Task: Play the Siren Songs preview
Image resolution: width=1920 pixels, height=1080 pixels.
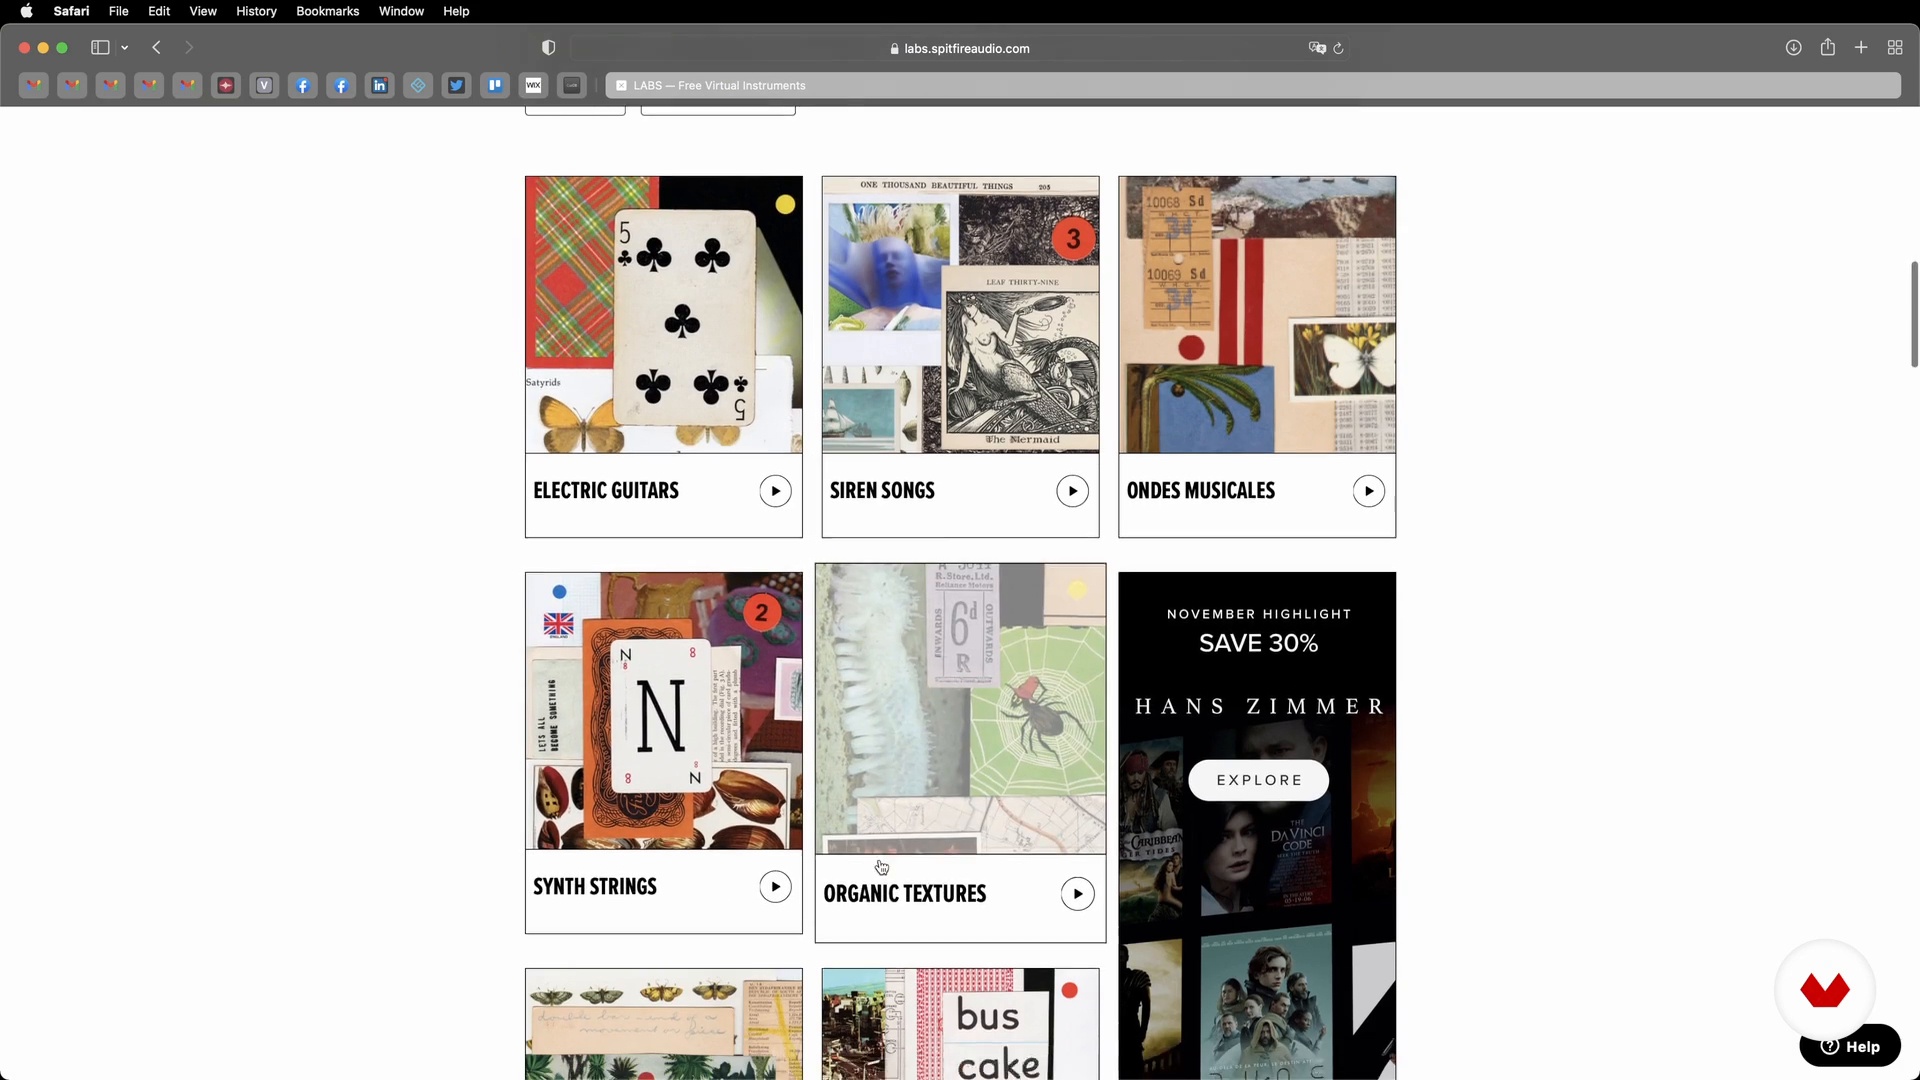Action: pyautogui.click(x=1072, y=491)
